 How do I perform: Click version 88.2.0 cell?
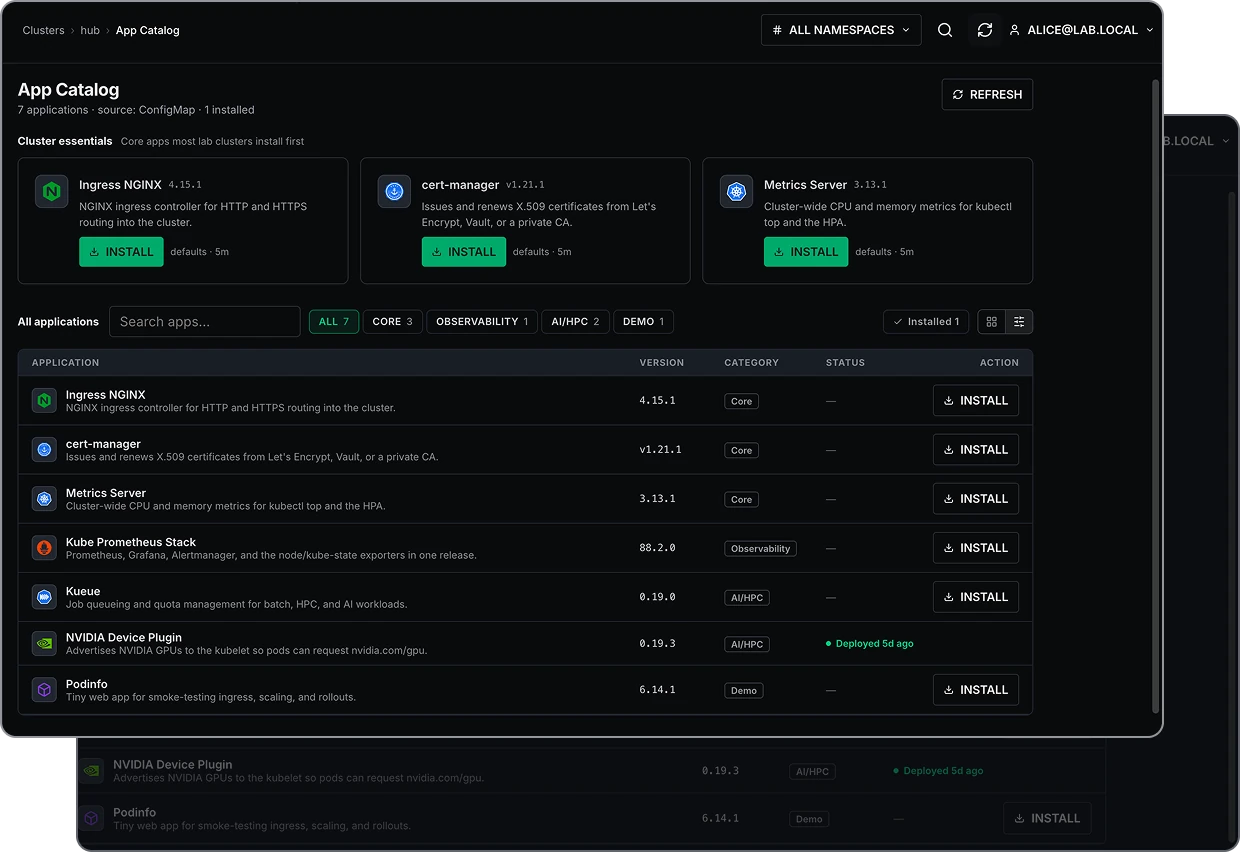pyautogui.click(x=658, y=548)
